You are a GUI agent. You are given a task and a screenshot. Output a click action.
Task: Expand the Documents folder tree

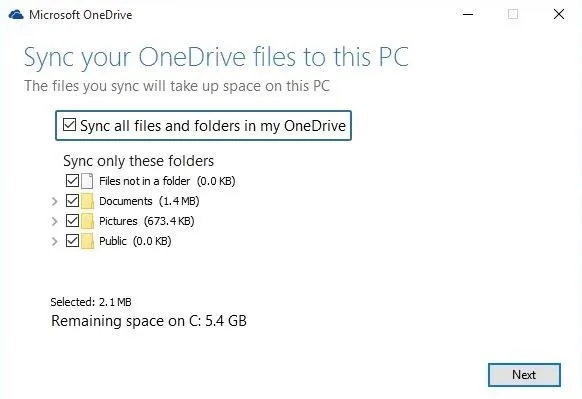point(55,202)
